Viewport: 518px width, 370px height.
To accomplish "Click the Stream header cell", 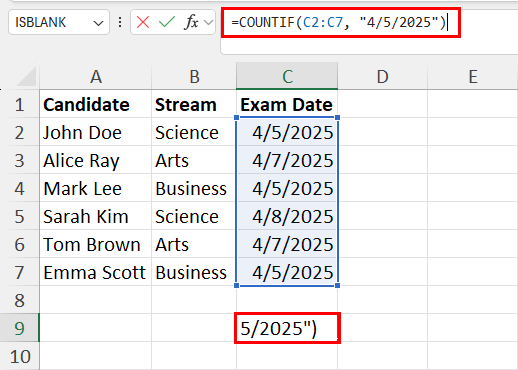I will click(194, 104).
